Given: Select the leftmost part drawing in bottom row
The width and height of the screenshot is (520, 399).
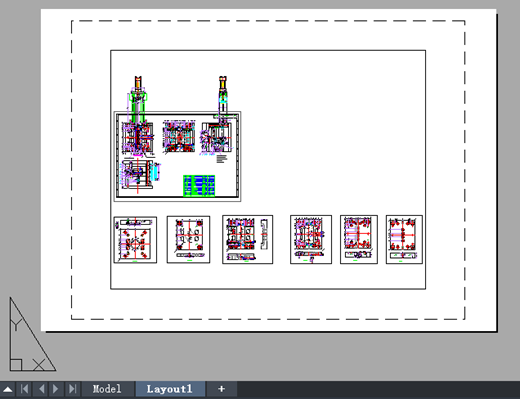Looking at the screenshot, I should coord(135,240).
